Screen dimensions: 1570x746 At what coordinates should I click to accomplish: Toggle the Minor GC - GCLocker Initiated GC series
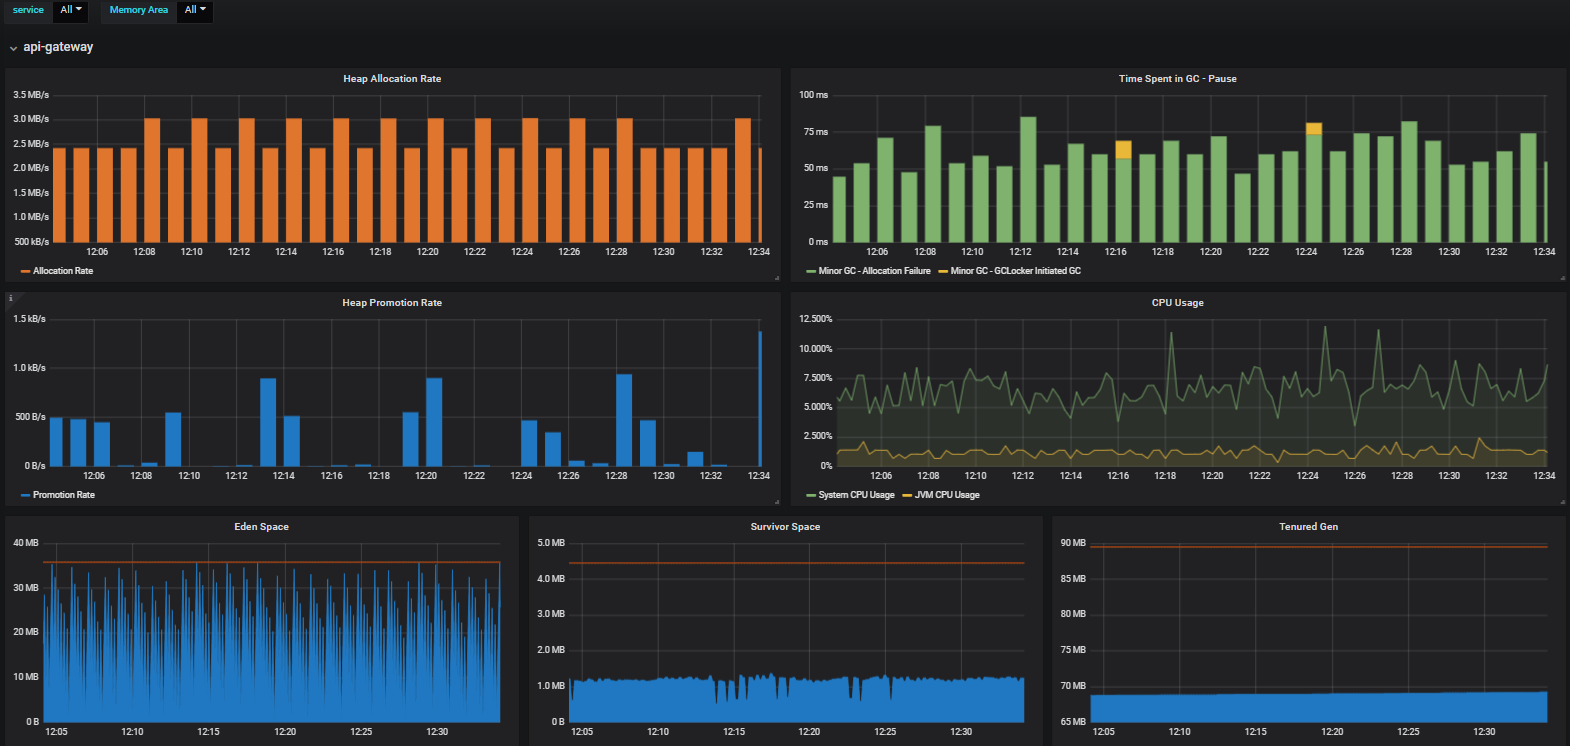coord(1015,271)
